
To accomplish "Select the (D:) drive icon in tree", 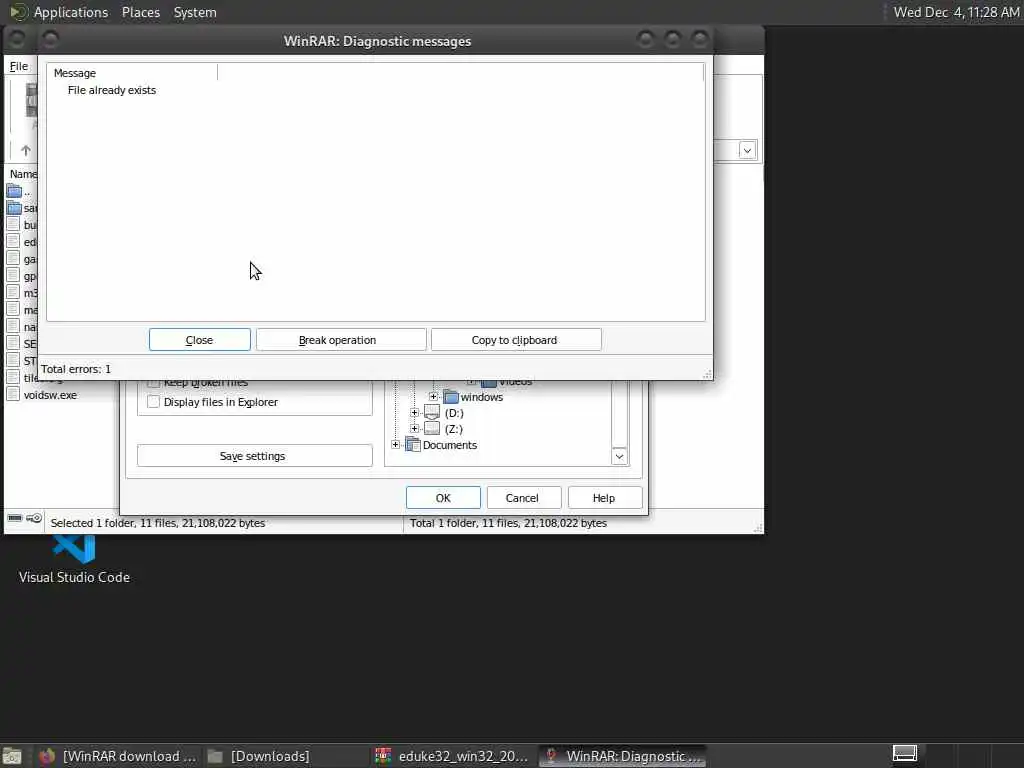I will pyautogui.click(x=432, y=412).
